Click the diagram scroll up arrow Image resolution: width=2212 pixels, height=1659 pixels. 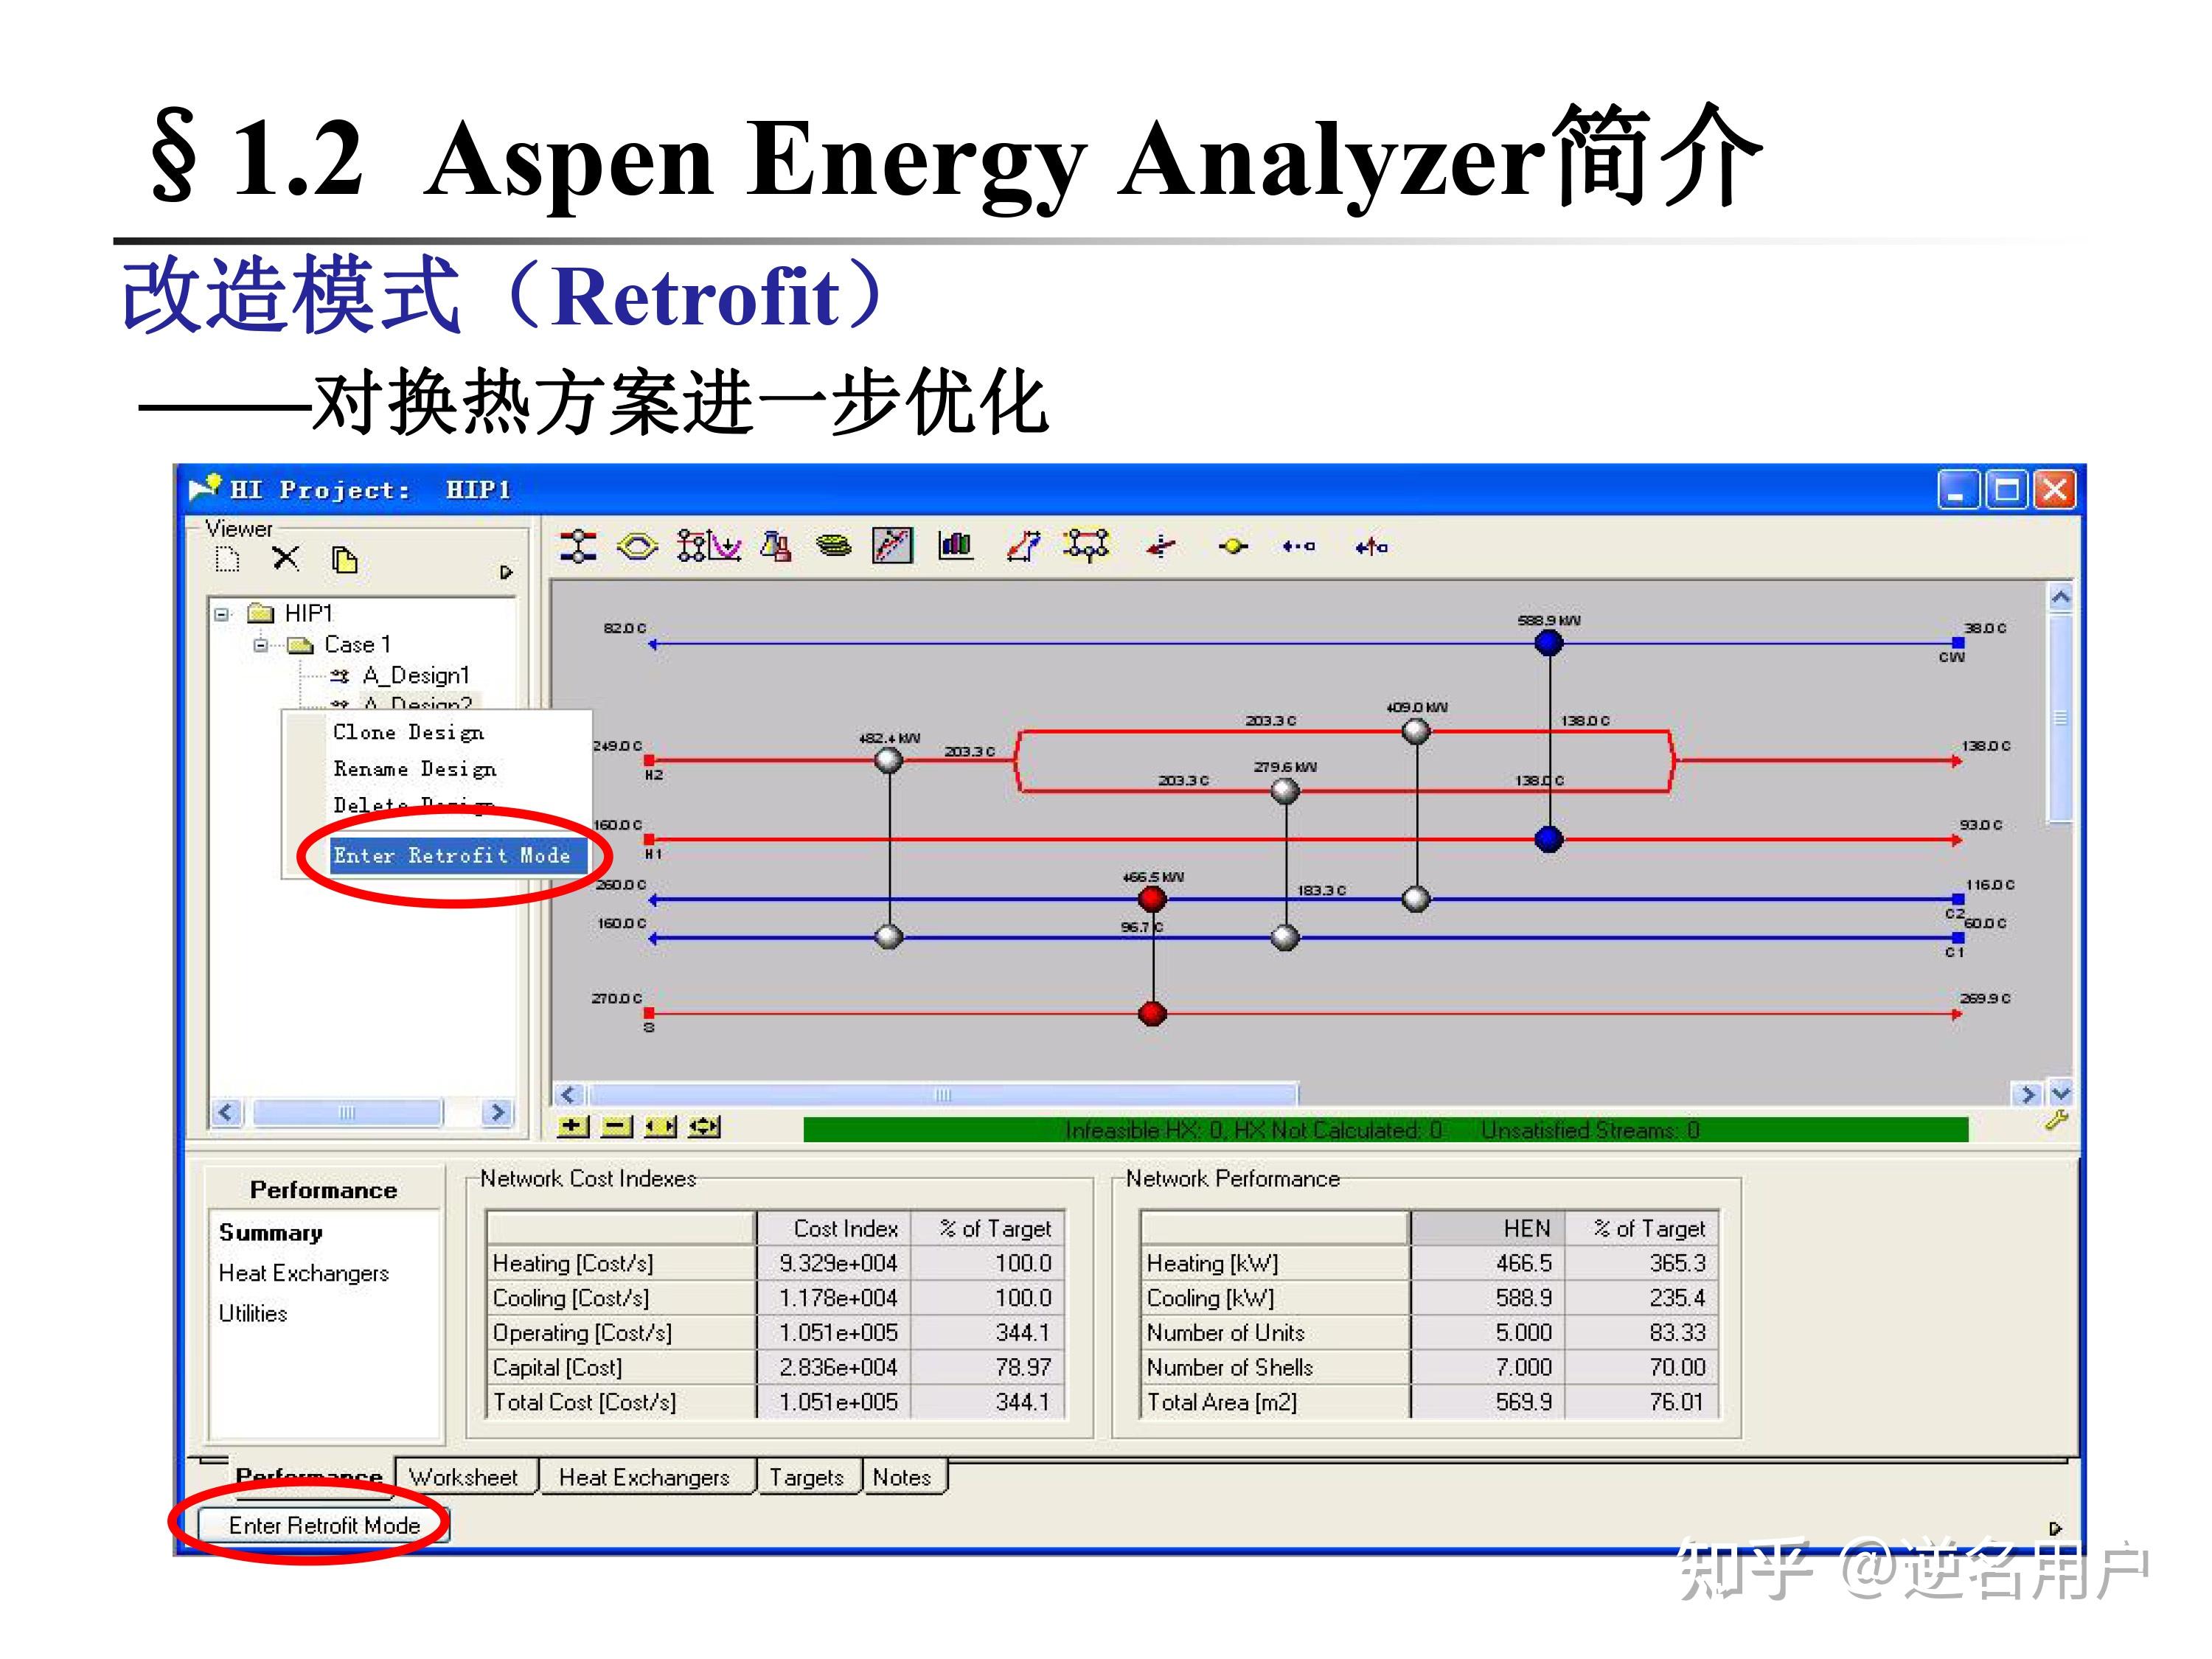(2061, 598)
